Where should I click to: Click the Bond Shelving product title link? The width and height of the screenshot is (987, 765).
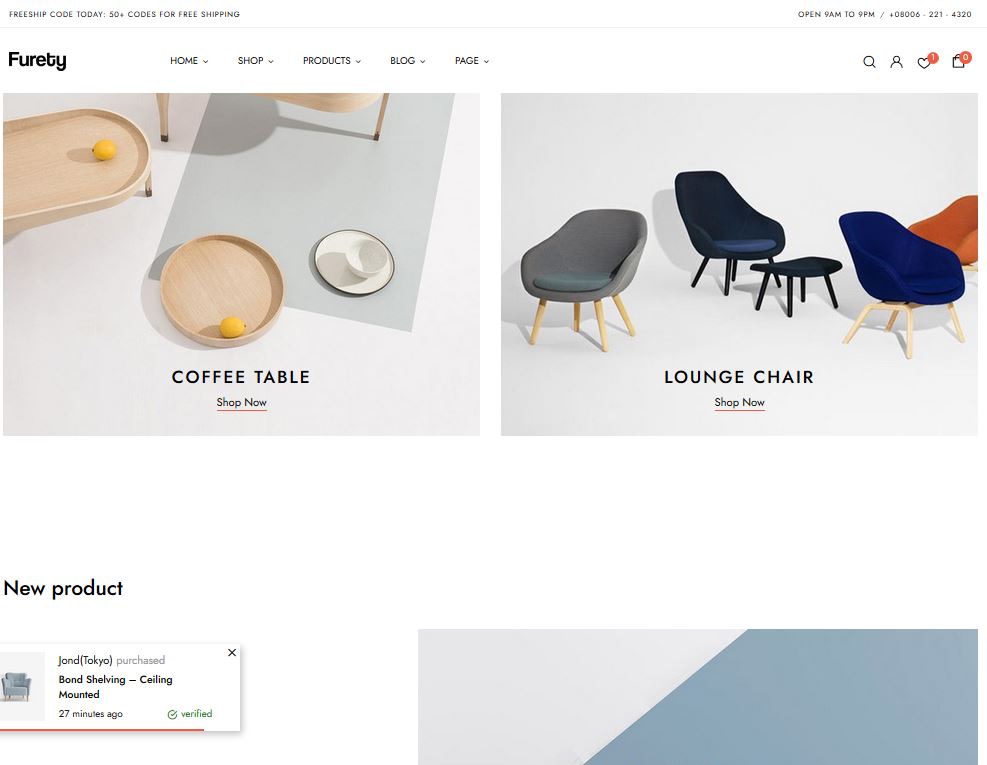(115, 687)
